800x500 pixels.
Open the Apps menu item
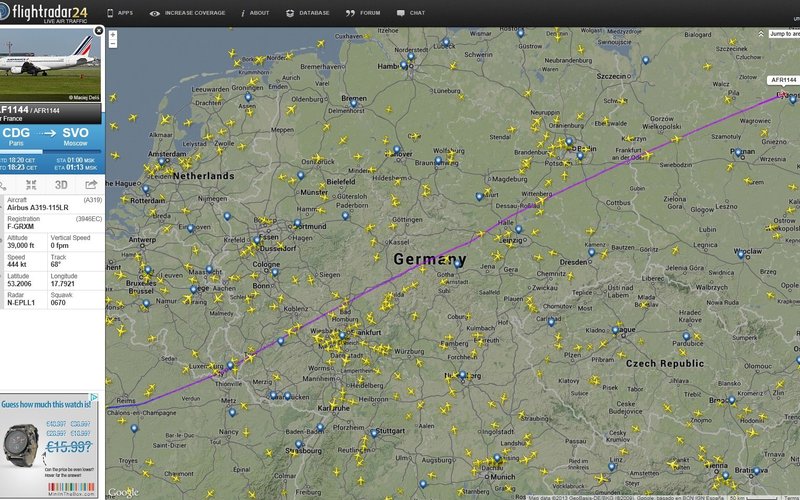coord(120,13)
